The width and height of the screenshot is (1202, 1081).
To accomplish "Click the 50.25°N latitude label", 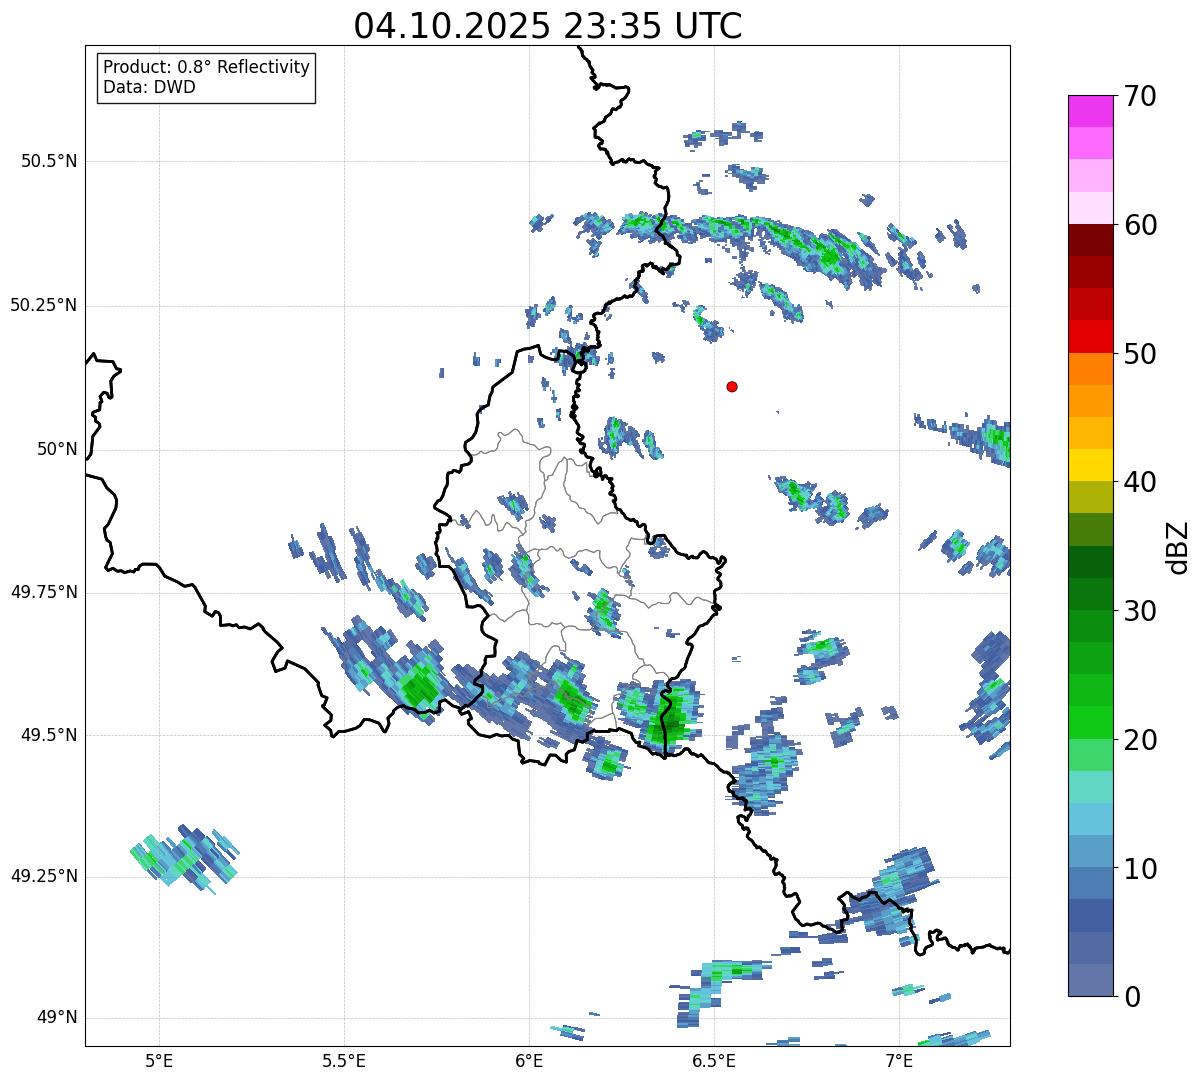I will (x=44, y=305).
